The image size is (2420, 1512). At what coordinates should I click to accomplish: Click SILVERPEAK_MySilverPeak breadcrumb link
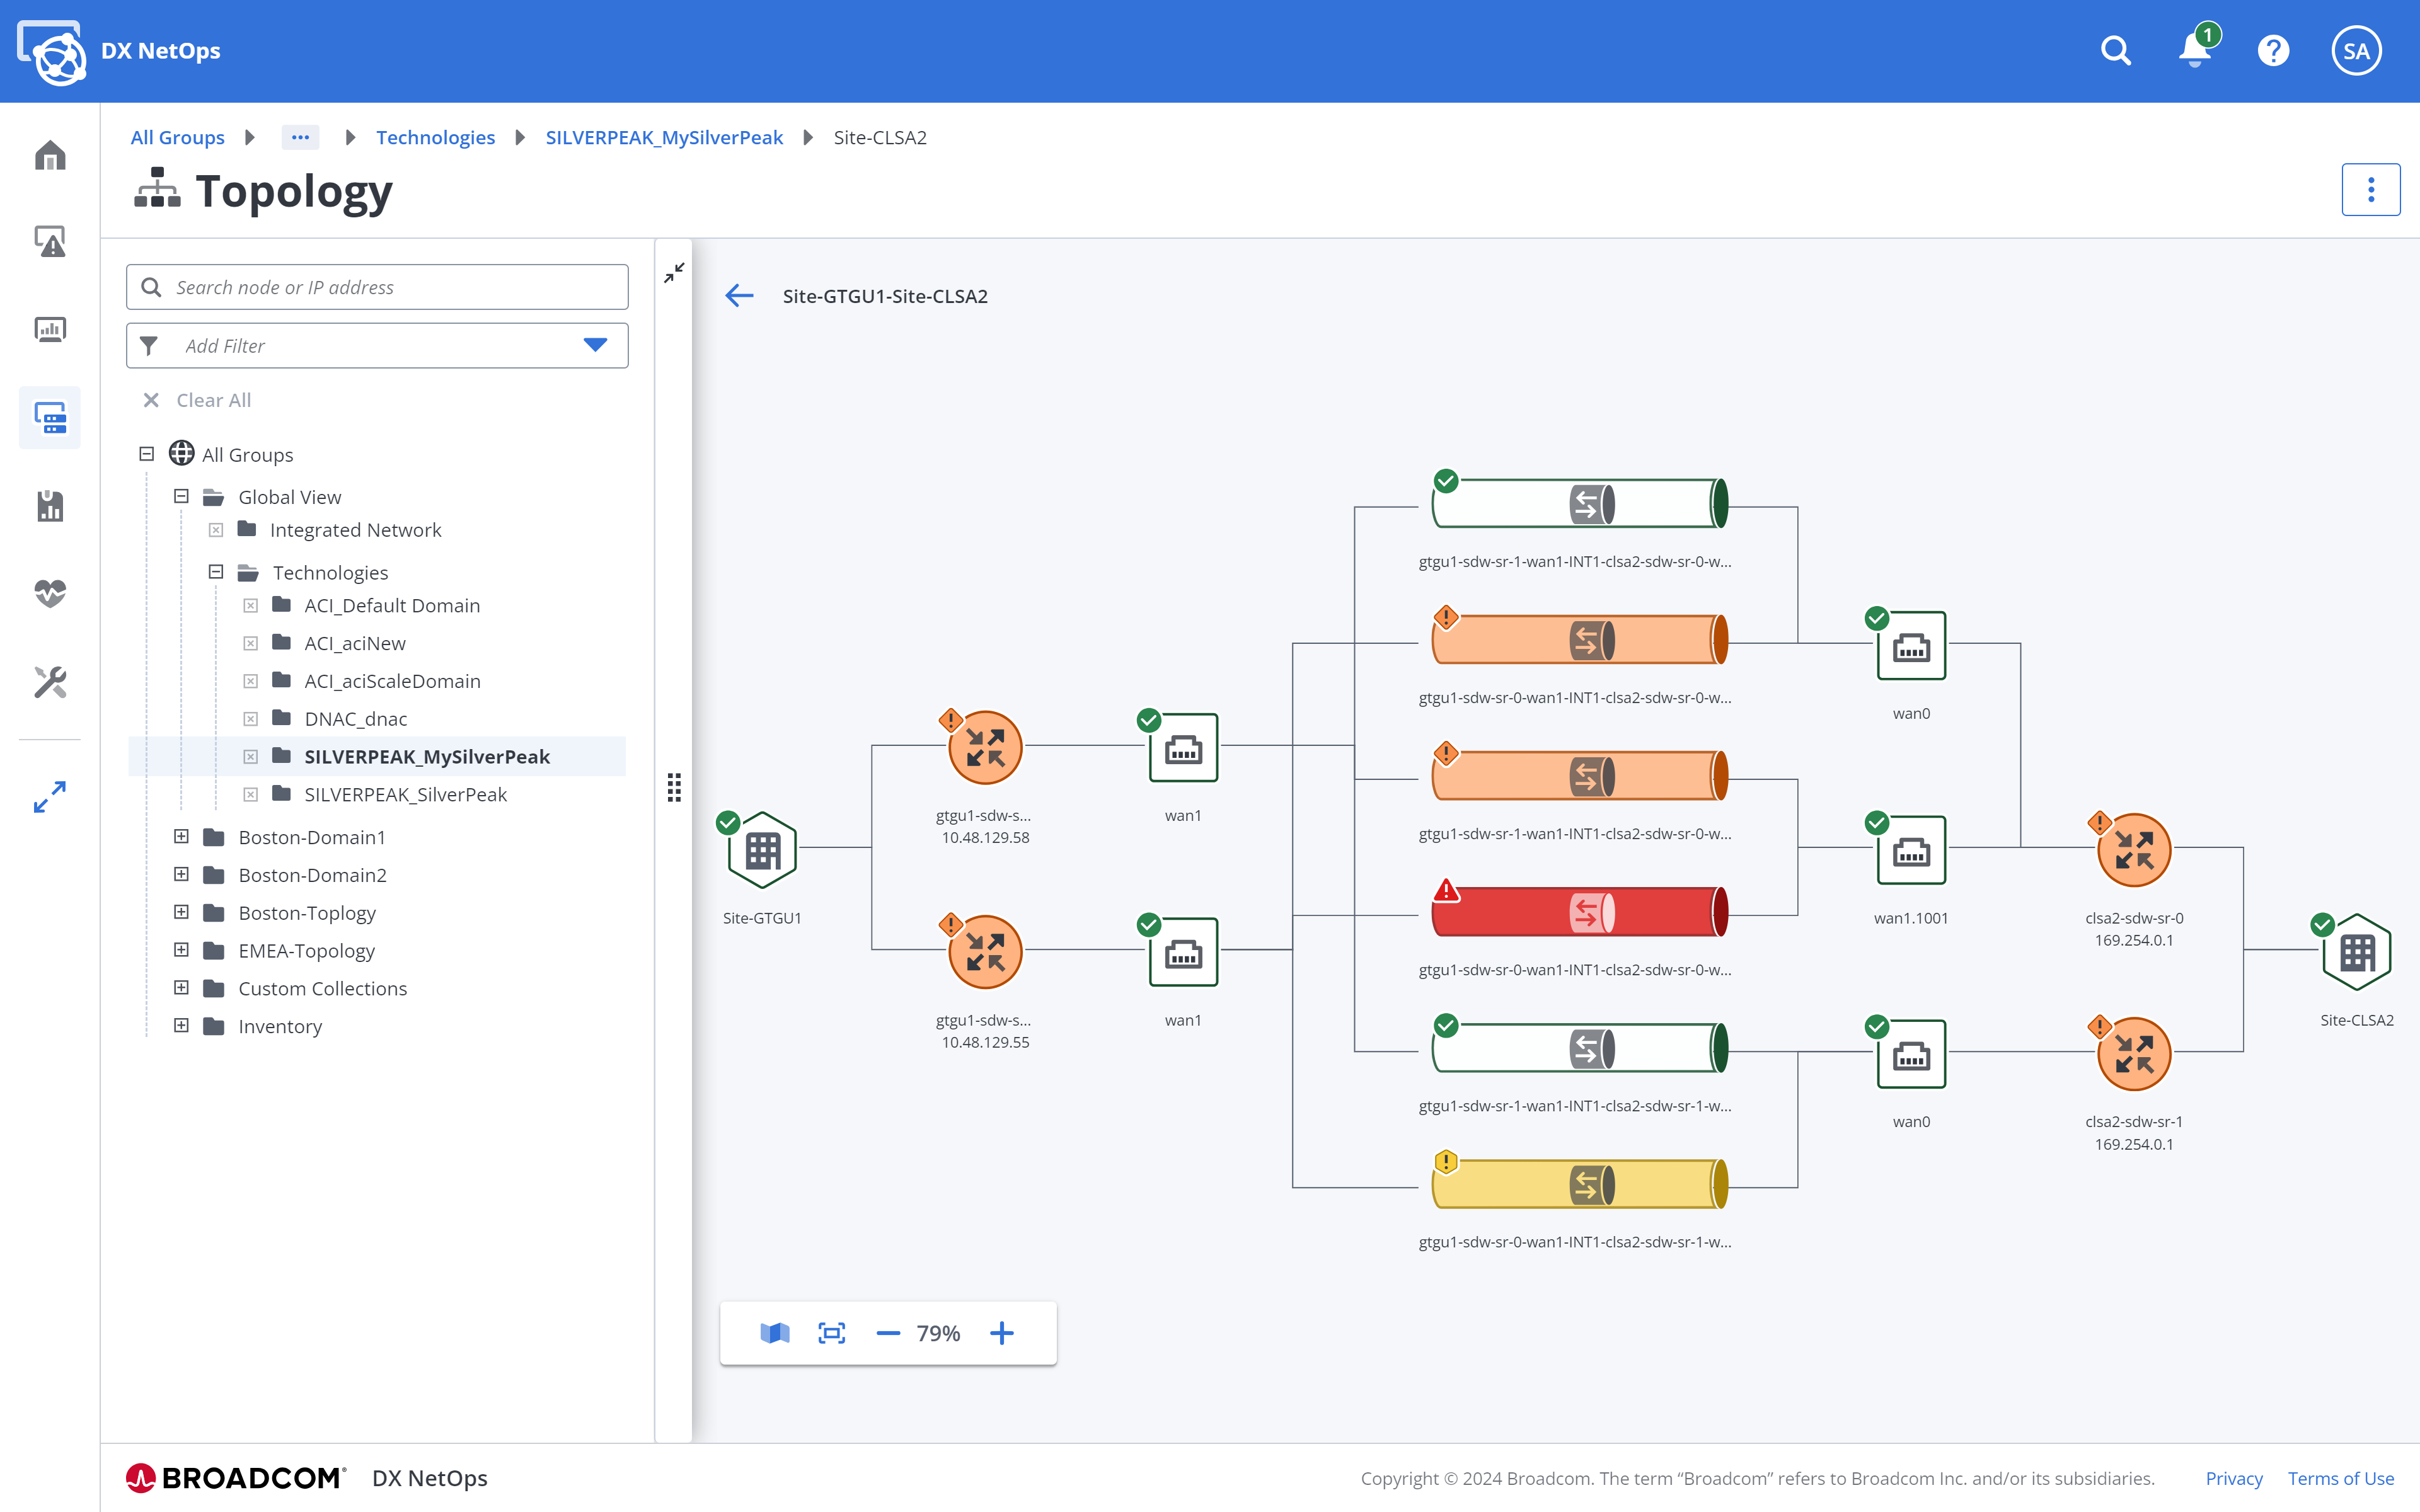[x=664, y=137]
